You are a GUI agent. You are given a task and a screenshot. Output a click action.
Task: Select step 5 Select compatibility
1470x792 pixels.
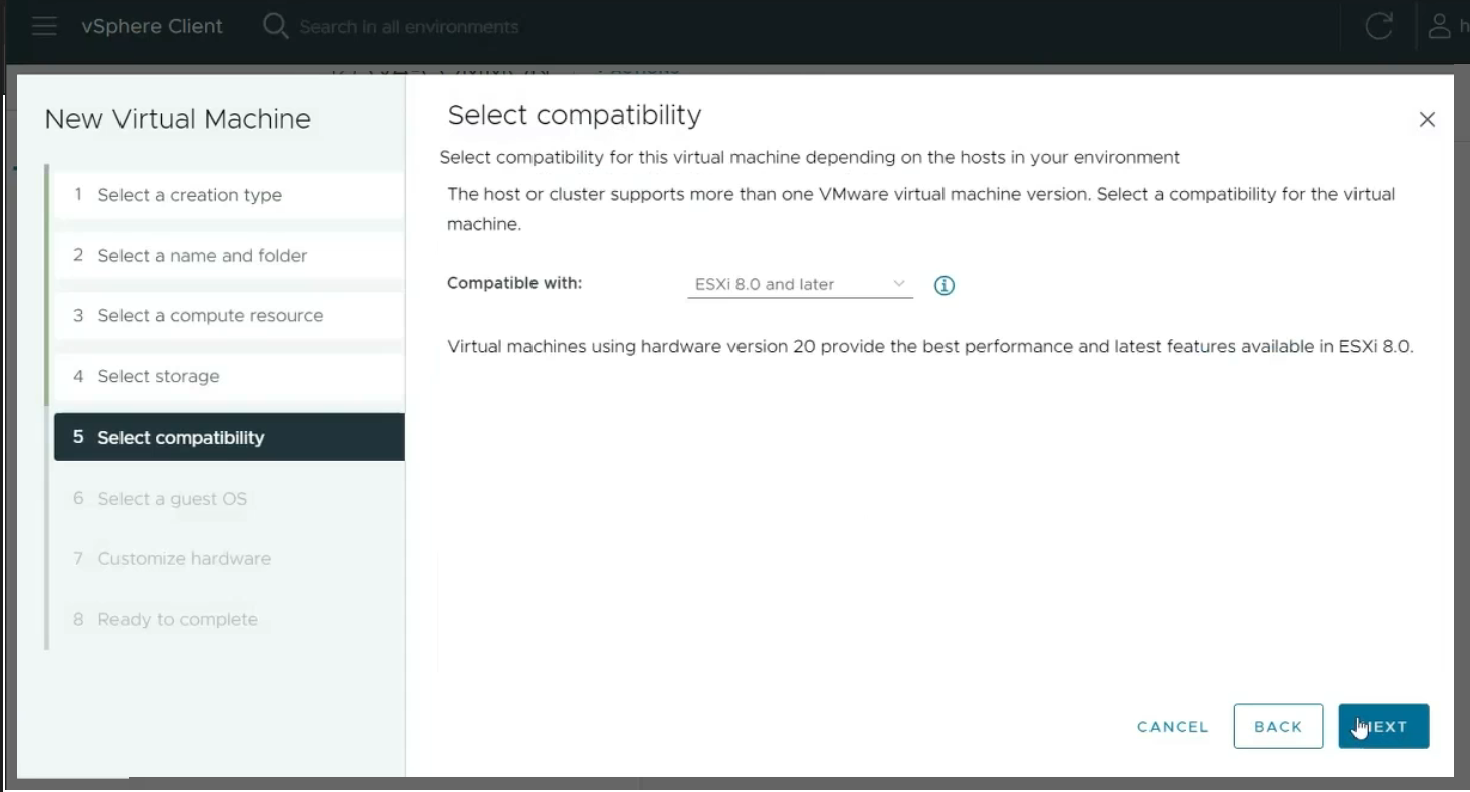180,438
